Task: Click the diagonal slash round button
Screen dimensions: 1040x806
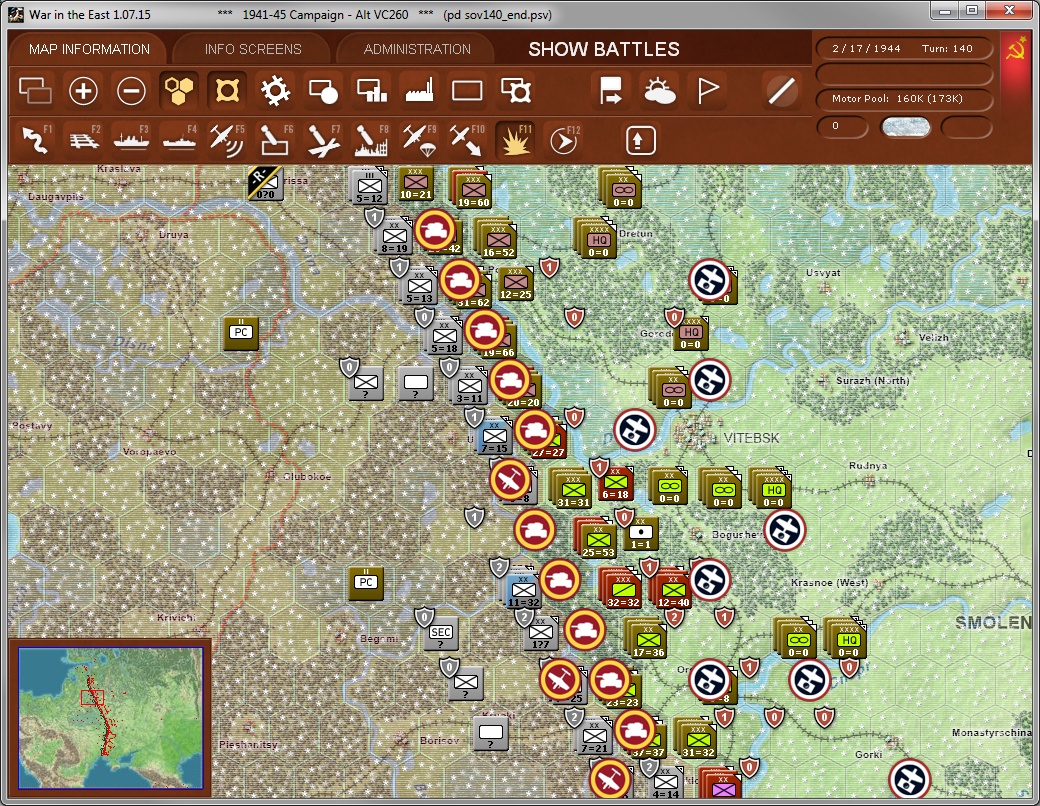Action: click(x=782, y=90)
